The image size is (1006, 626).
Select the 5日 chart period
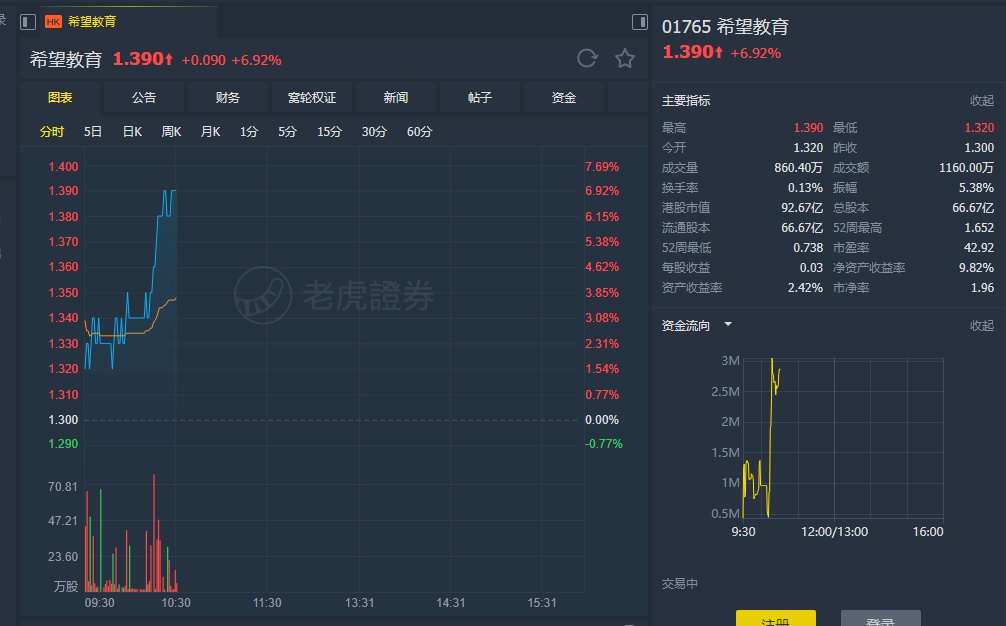tap(93, 131)
